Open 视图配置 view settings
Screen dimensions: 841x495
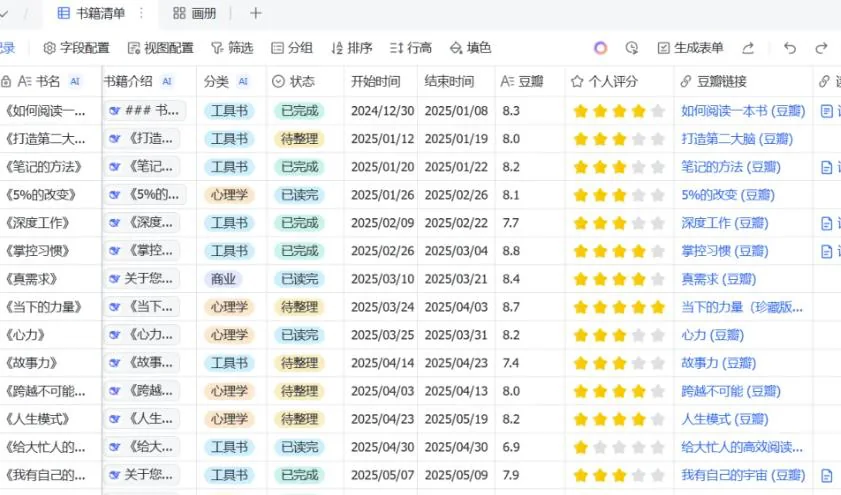[160, 48]
